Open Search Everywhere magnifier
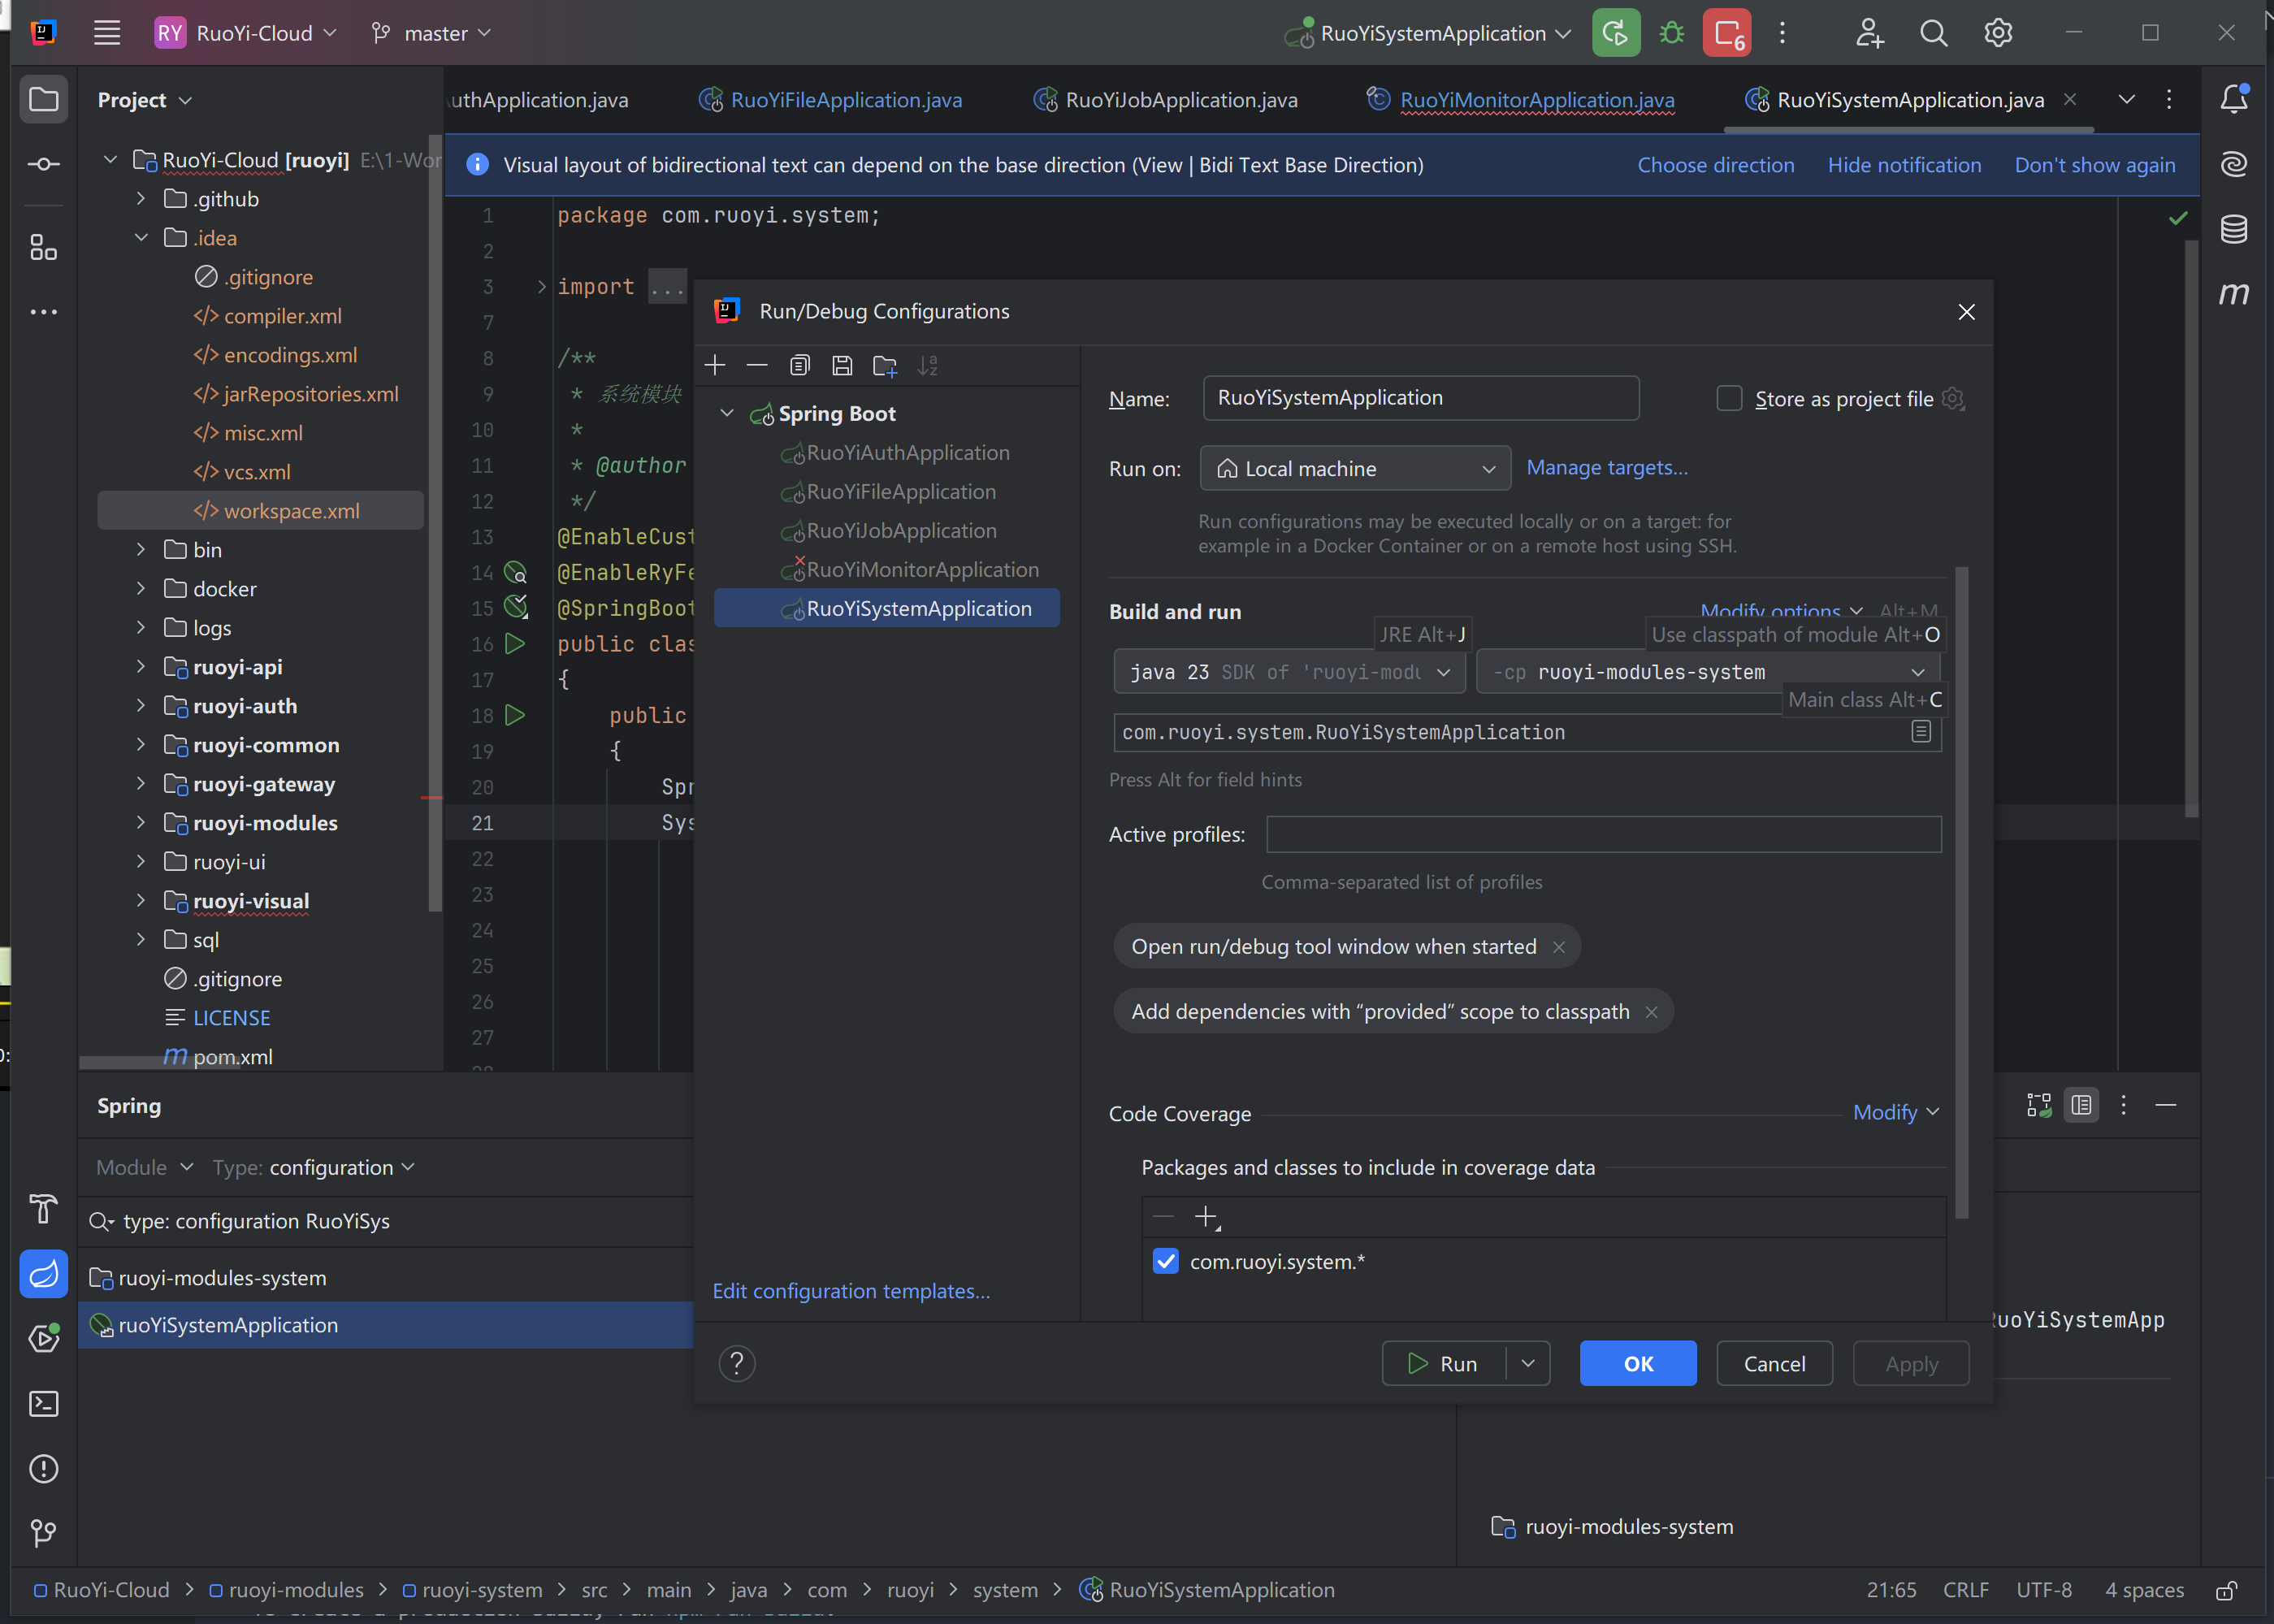2274x1624 pixels. (x=1933, y=33)
